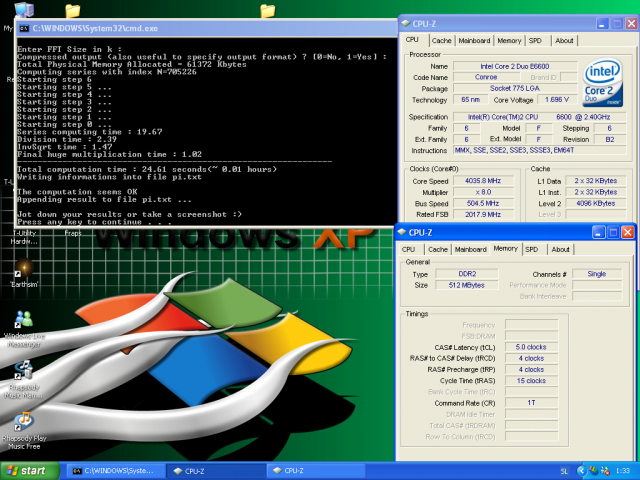The height and width of the screenshot is (480, 640).
Task: Click the CAS# Latency value 5.0 clocks
Action: pos(531,347)
